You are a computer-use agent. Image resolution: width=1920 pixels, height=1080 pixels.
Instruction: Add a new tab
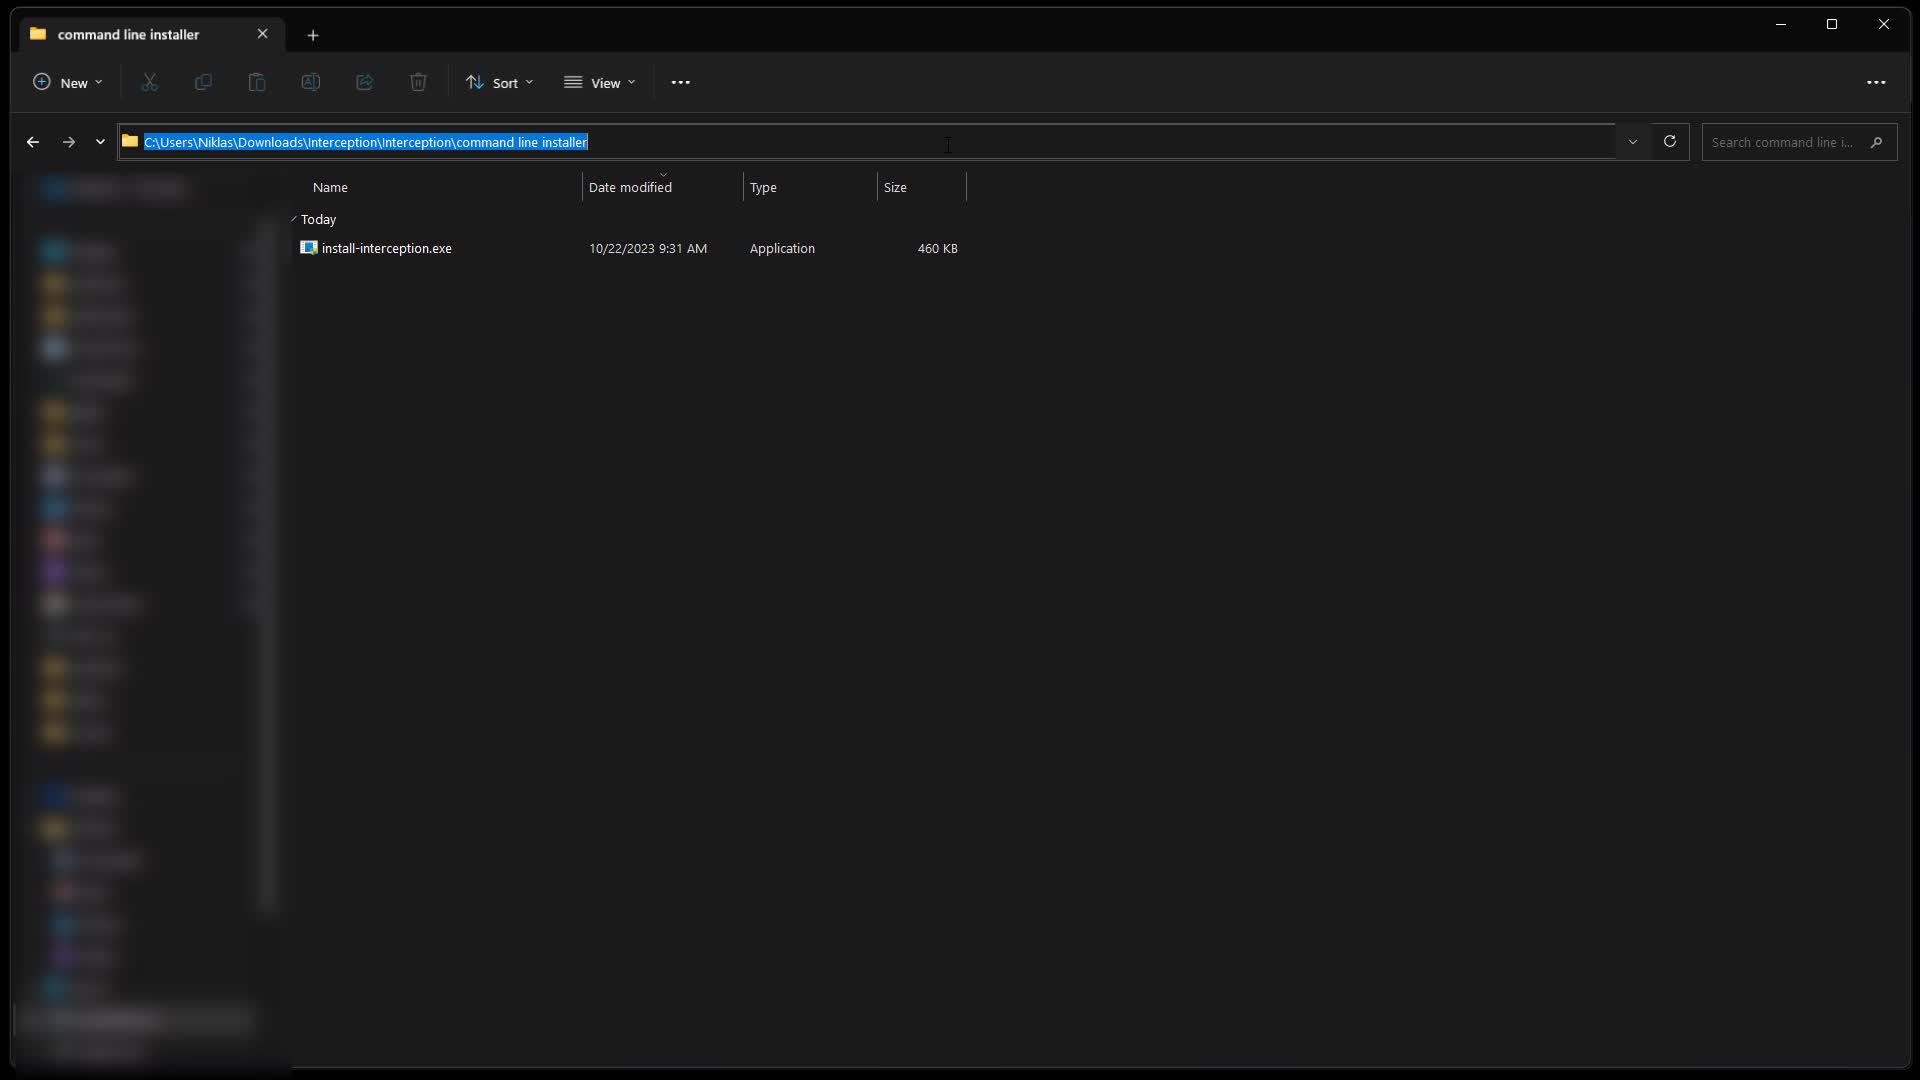313,35
